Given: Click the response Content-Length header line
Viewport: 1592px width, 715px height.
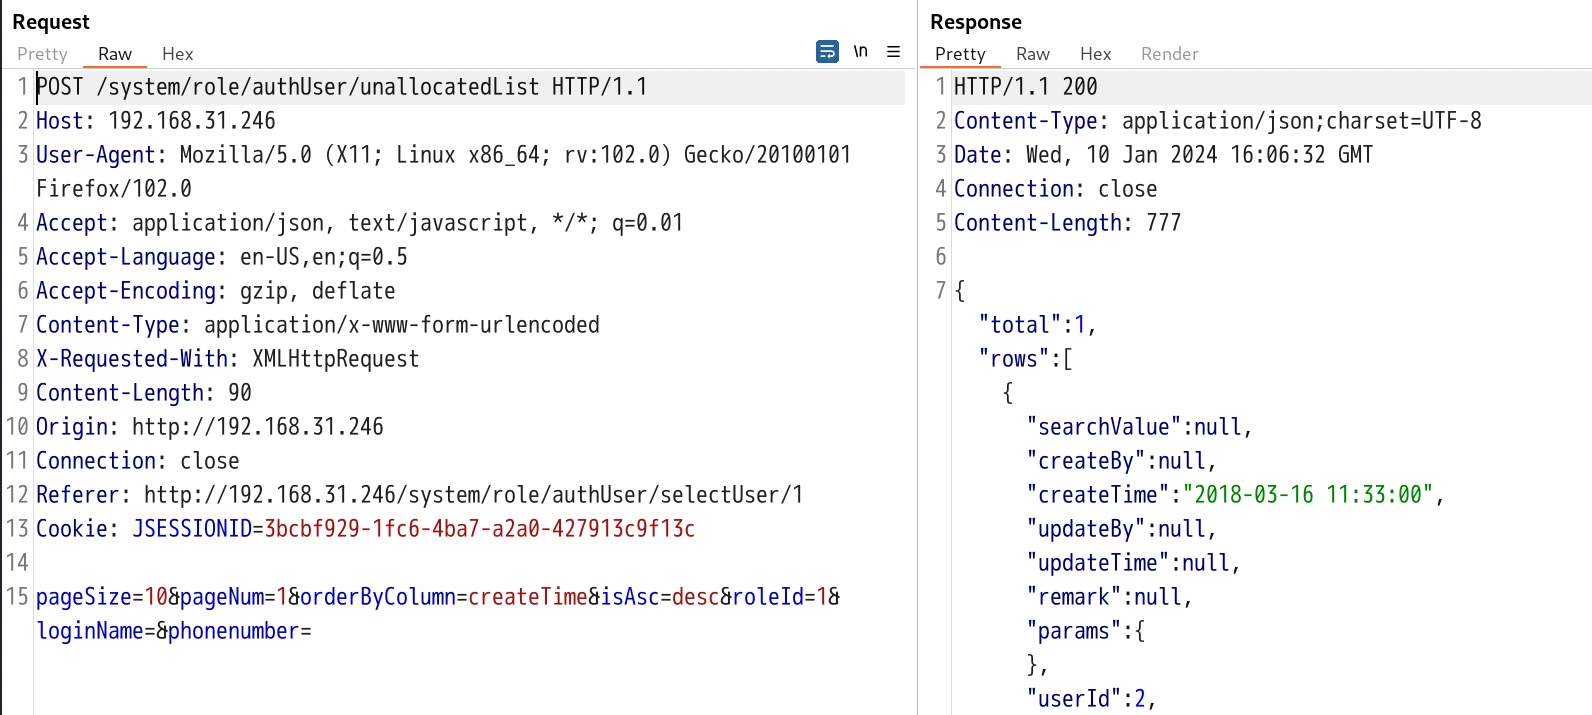Looking at the screenshot, I should (x=1067, y=223).
